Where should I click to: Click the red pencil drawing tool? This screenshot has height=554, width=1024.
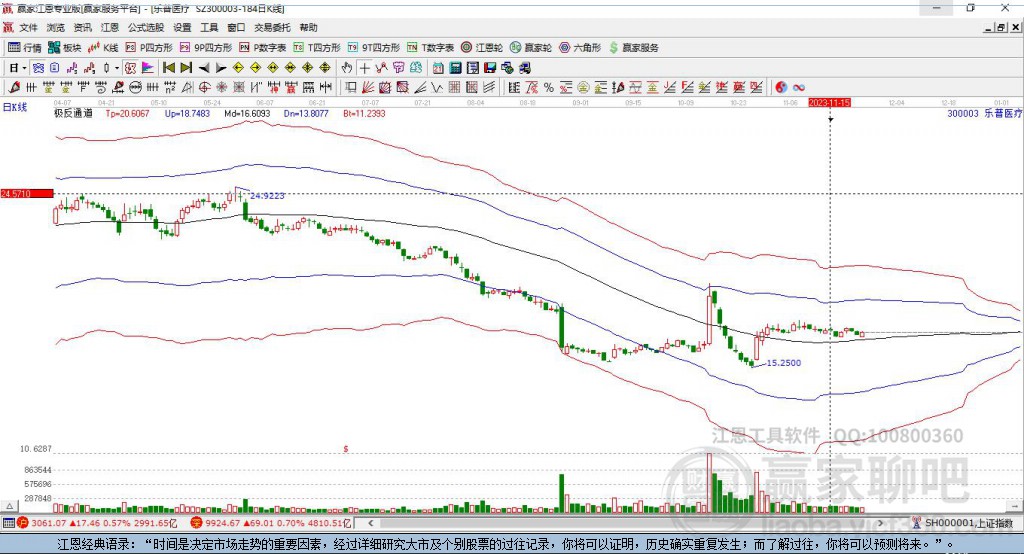(14, 88)
